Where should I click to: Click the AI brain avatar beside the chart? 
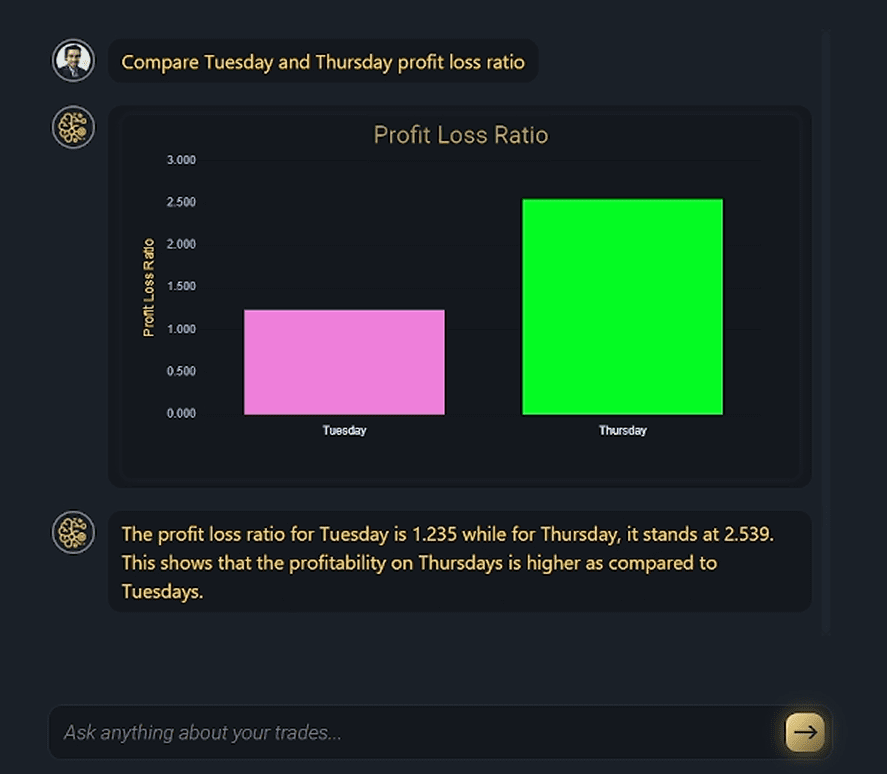tap(73, 127)
